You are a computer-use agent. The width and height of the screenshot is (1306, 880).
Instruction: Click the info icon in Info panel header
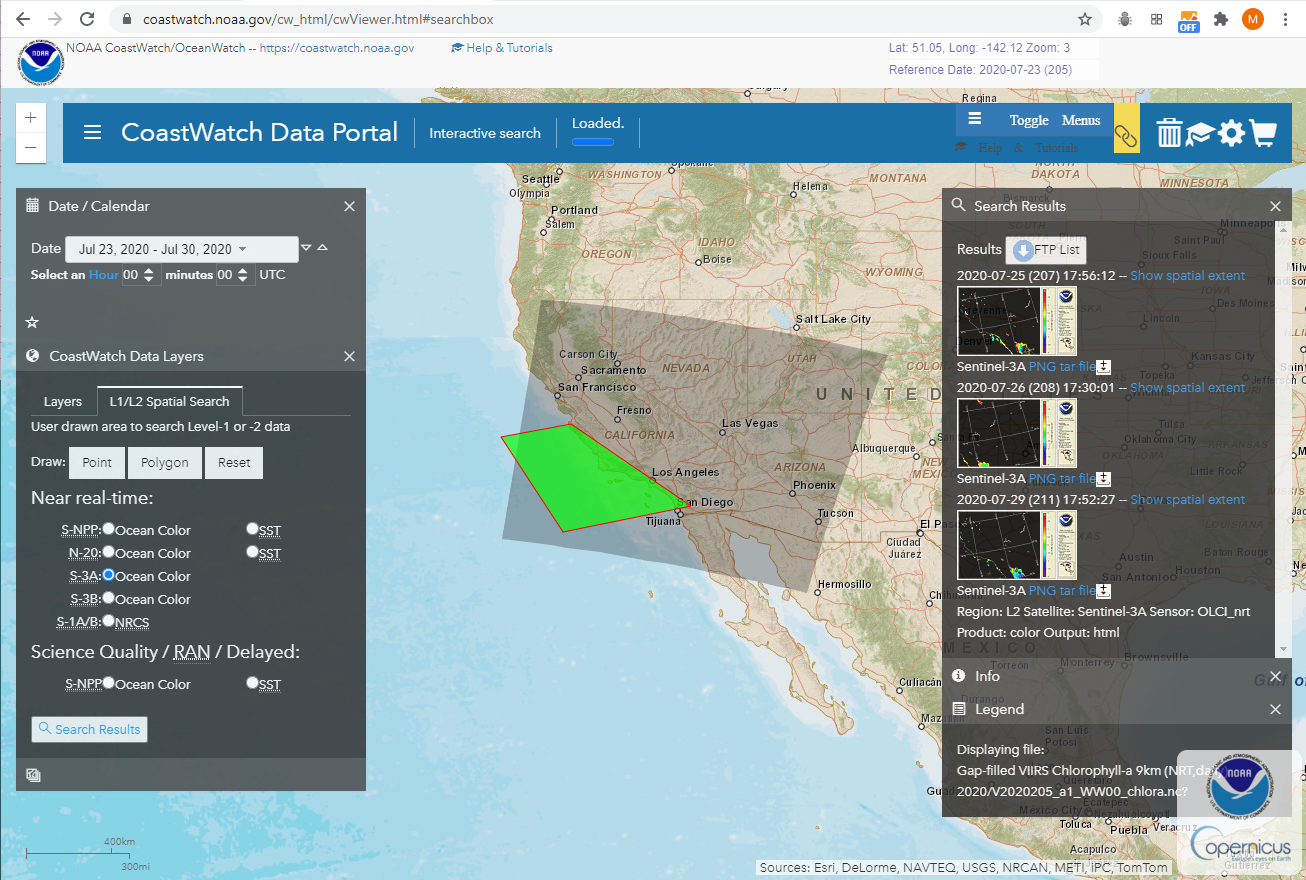[959, 675]
